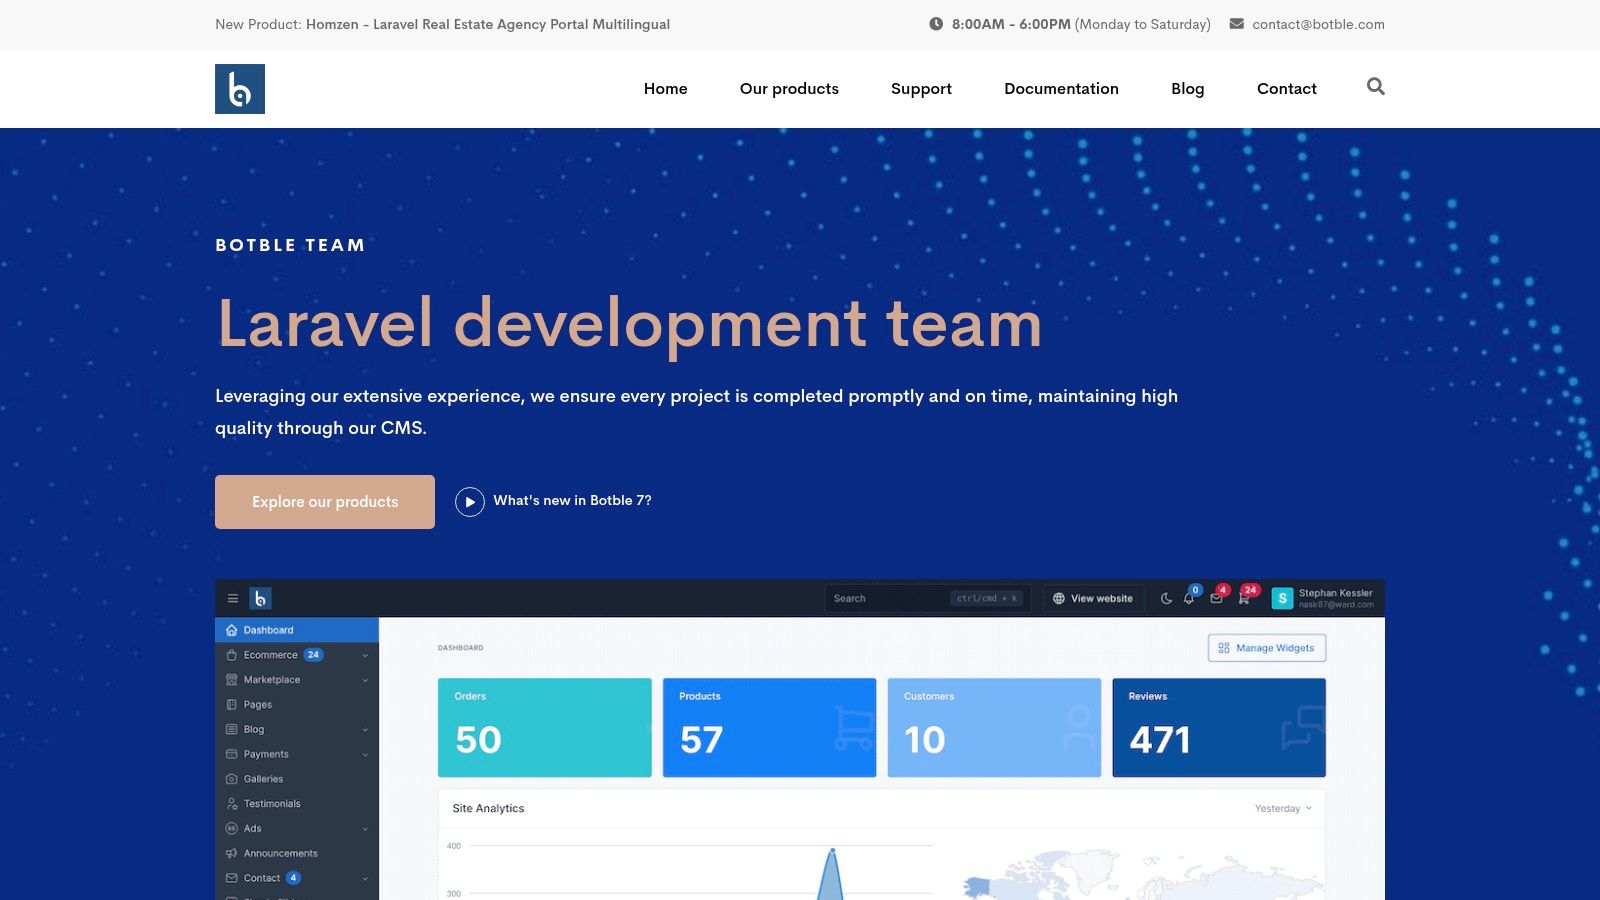Screen dimensions: 1600x900
Task: Select the Dashboard home icon in the sidebar
Action: (x=232, y=630)
